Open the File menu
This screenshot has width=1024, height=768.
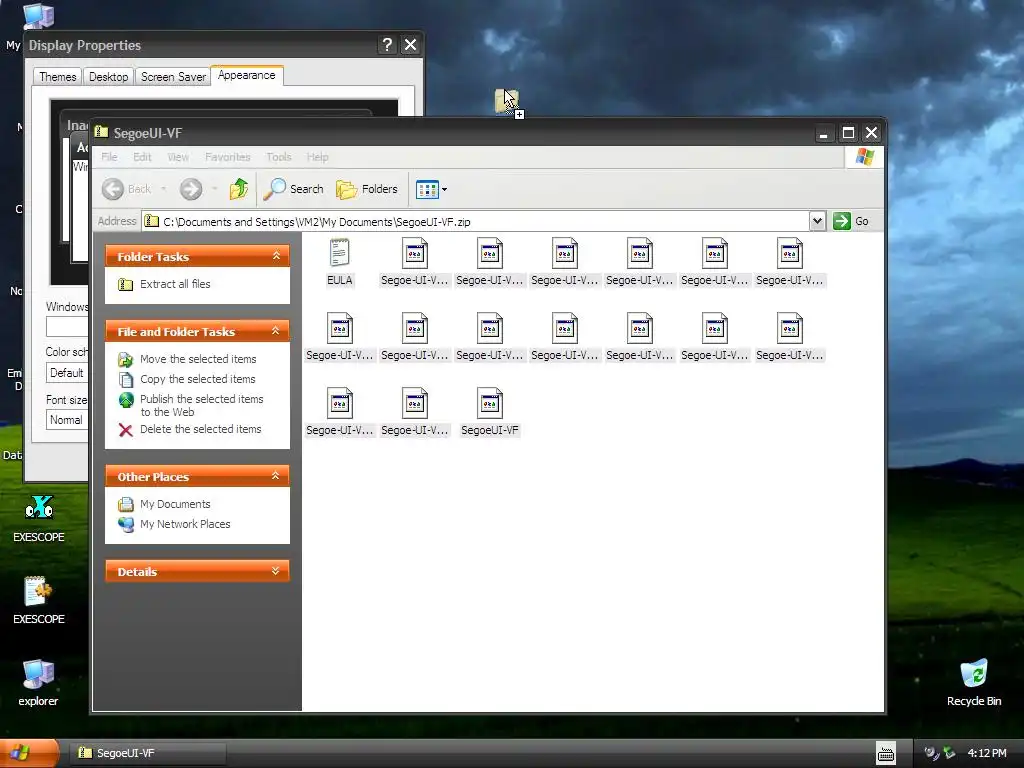[110, 157]
